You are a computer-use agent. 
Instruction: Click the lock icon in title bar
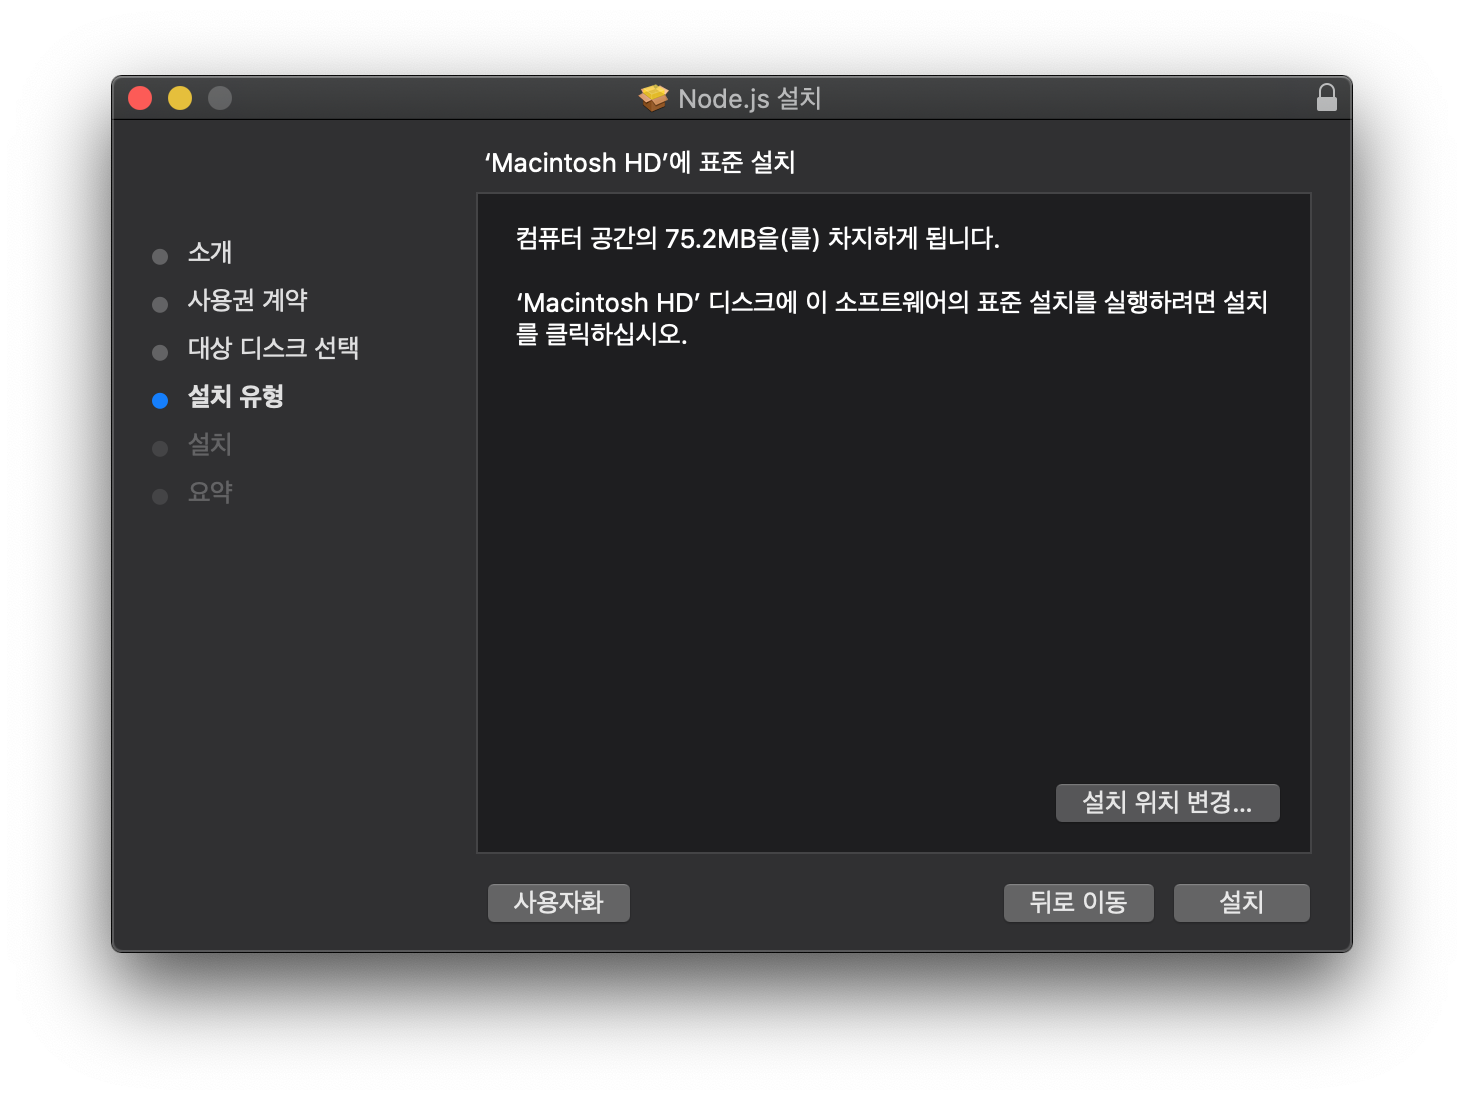click(x=1326, y=97)
